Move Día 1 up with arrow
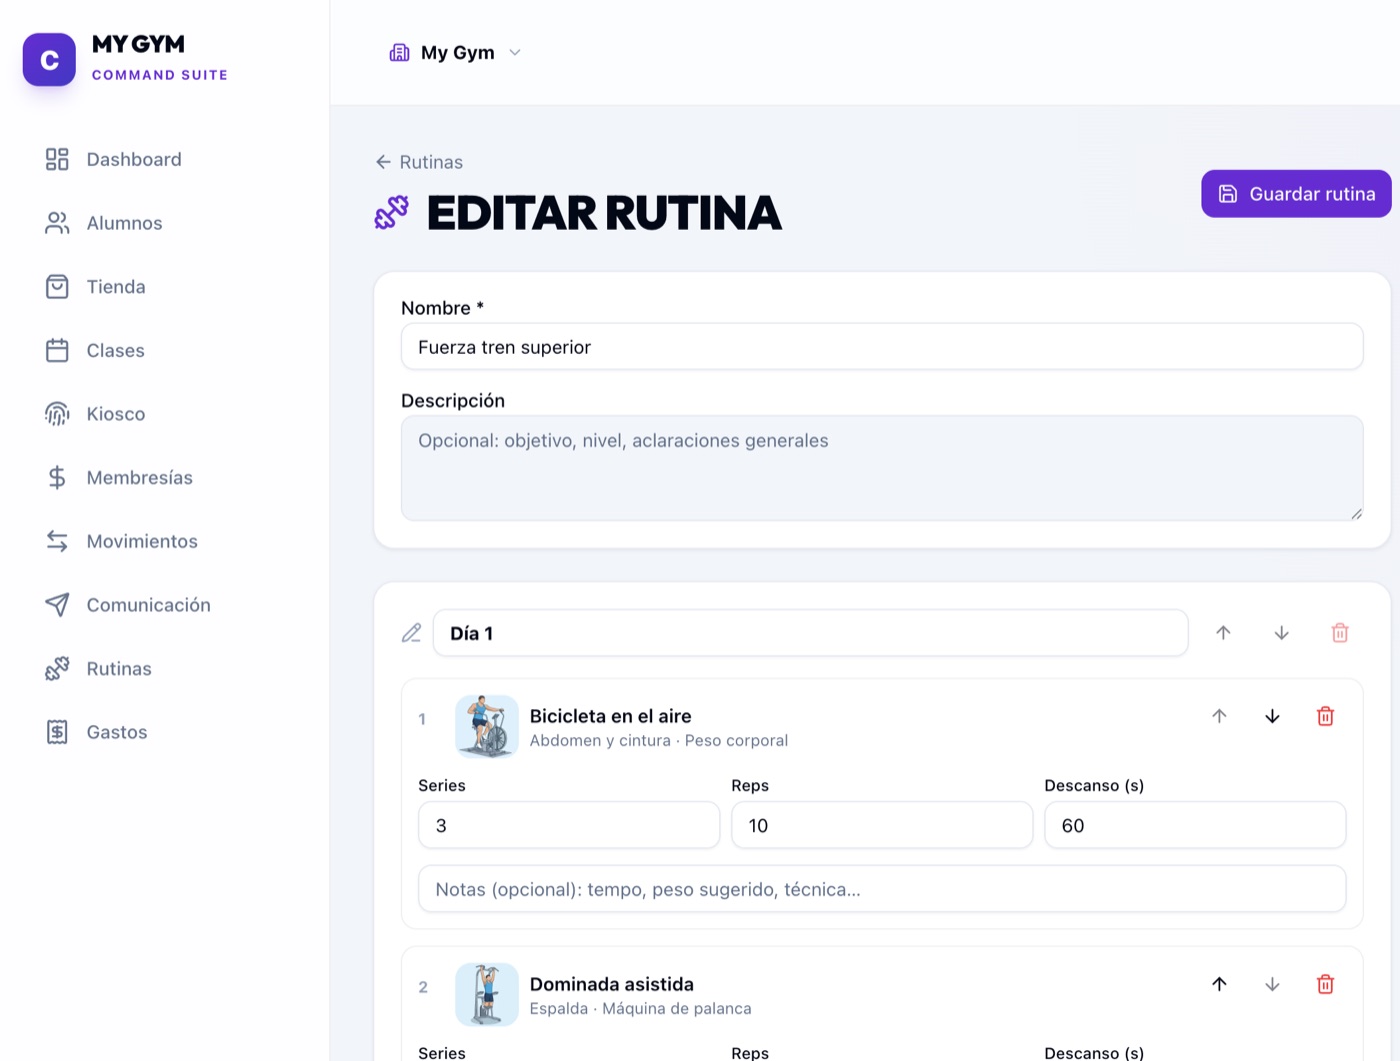1400x1061 pixels. (x=1223, y=633)
